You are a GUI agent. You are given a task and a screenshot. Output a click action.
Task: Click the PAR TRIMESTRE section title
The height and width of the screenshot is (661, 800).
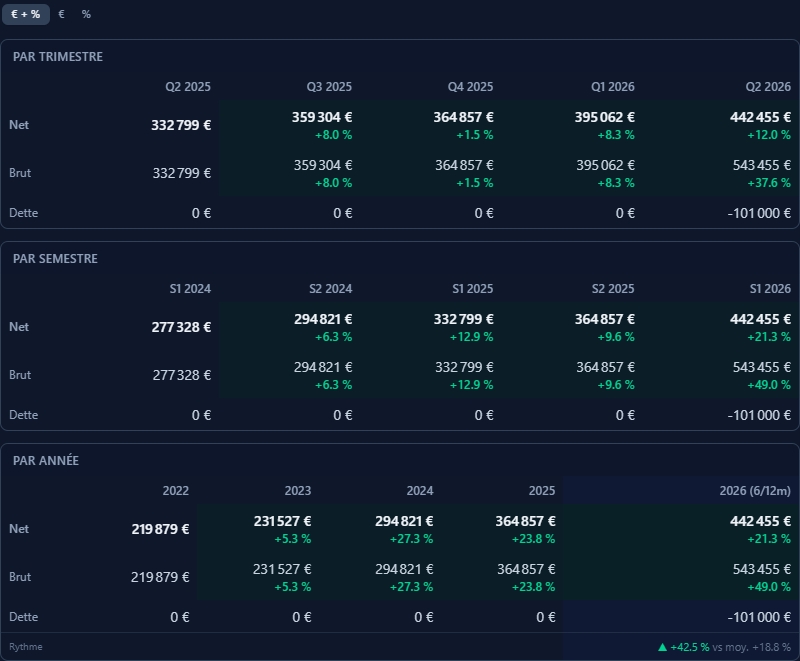point(58,57)
